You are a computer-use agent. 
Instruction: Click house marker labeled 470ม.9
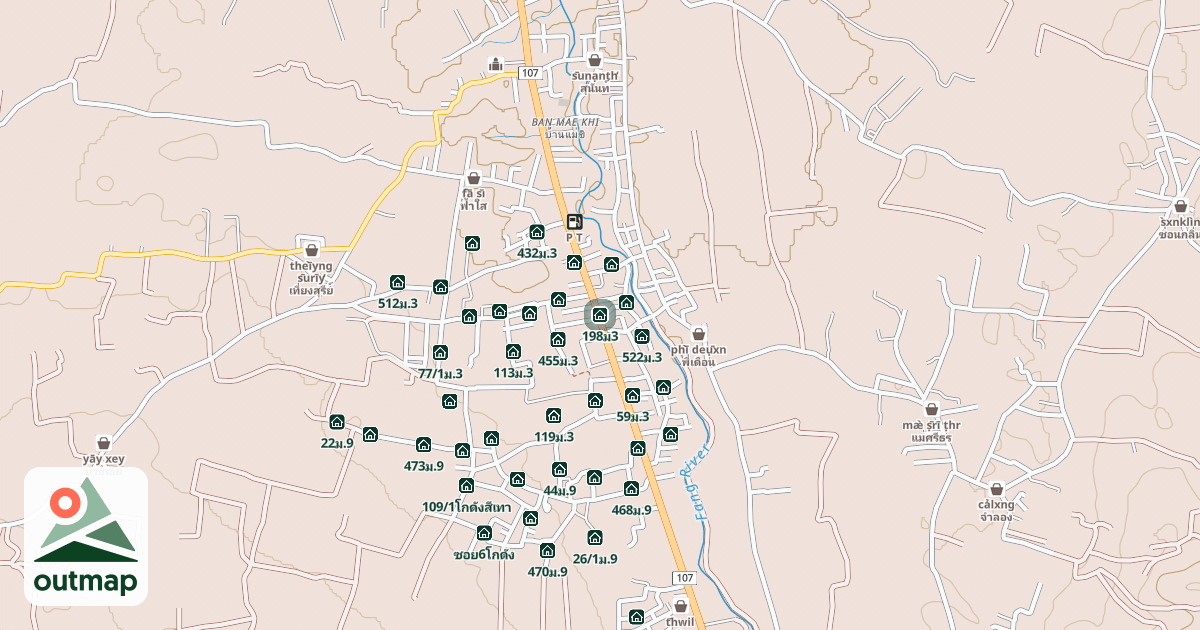point(548,551)
